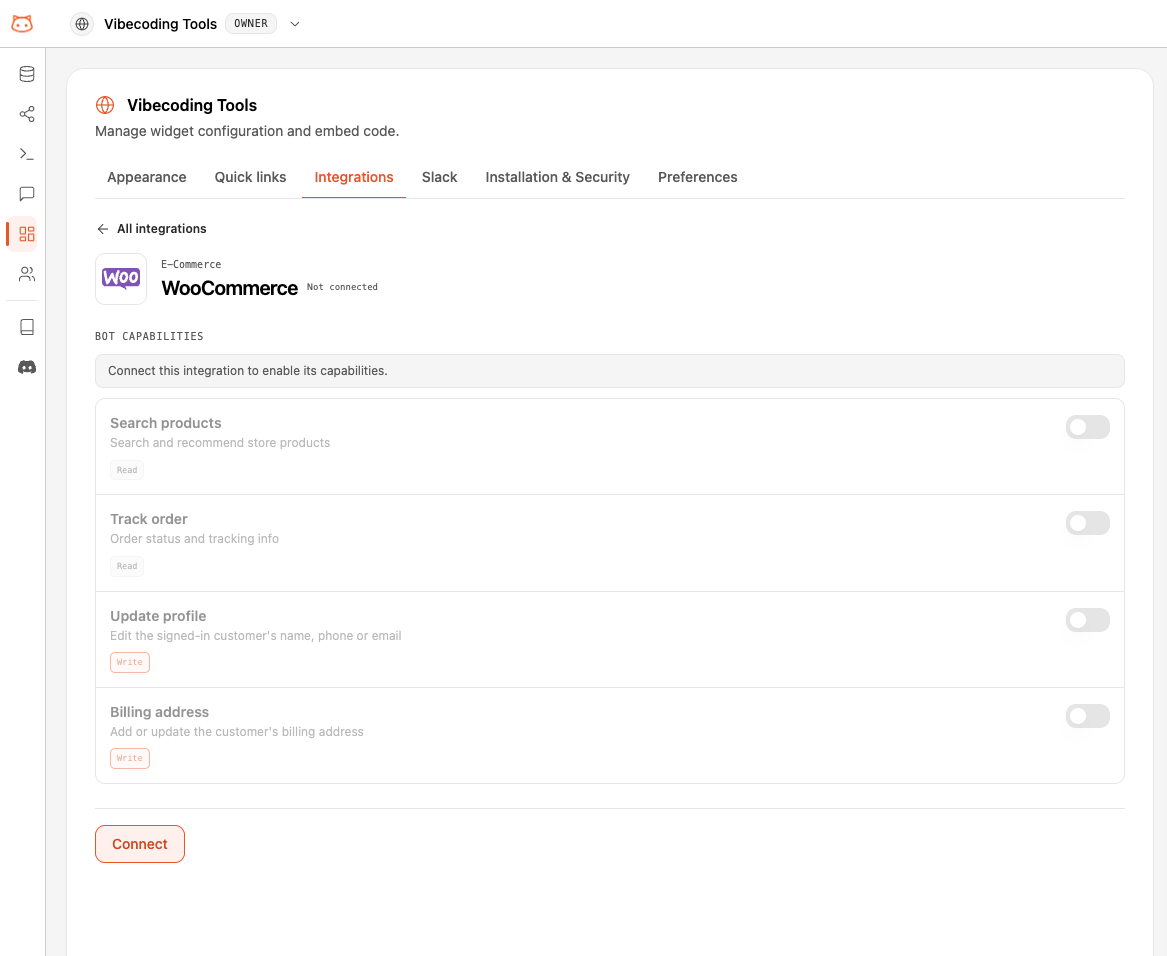Click the Write tag under Update profile
The height and width of the screenshot is (956, 1167).
130,662
